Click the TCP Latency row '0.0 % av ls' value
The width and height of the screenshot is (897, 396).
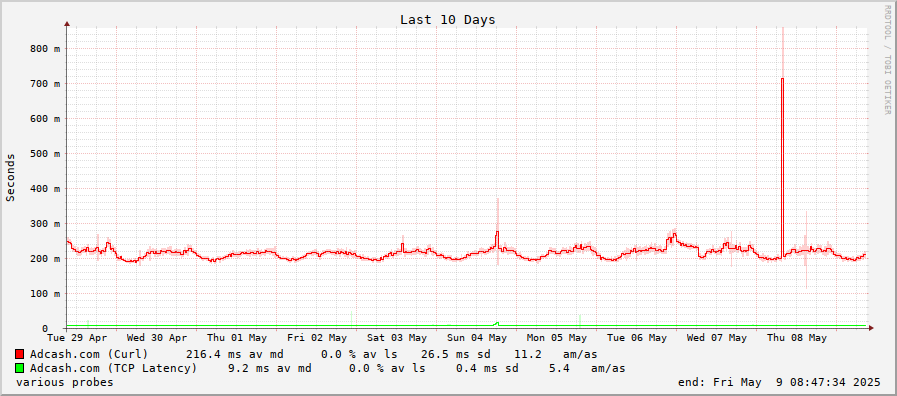coord(387,368)
